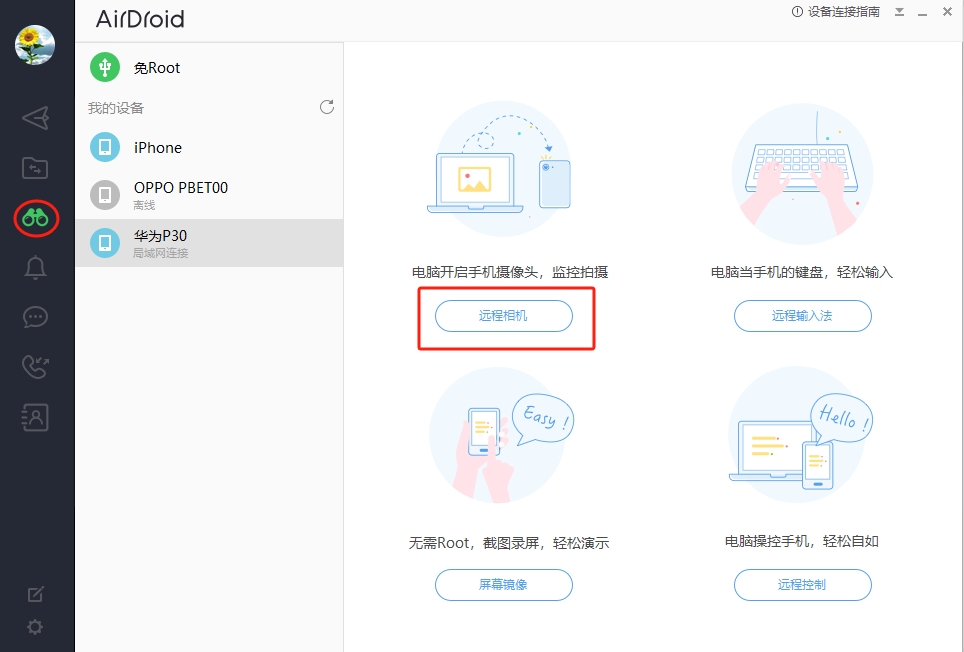Open the 设备连接指南 link

844,12
